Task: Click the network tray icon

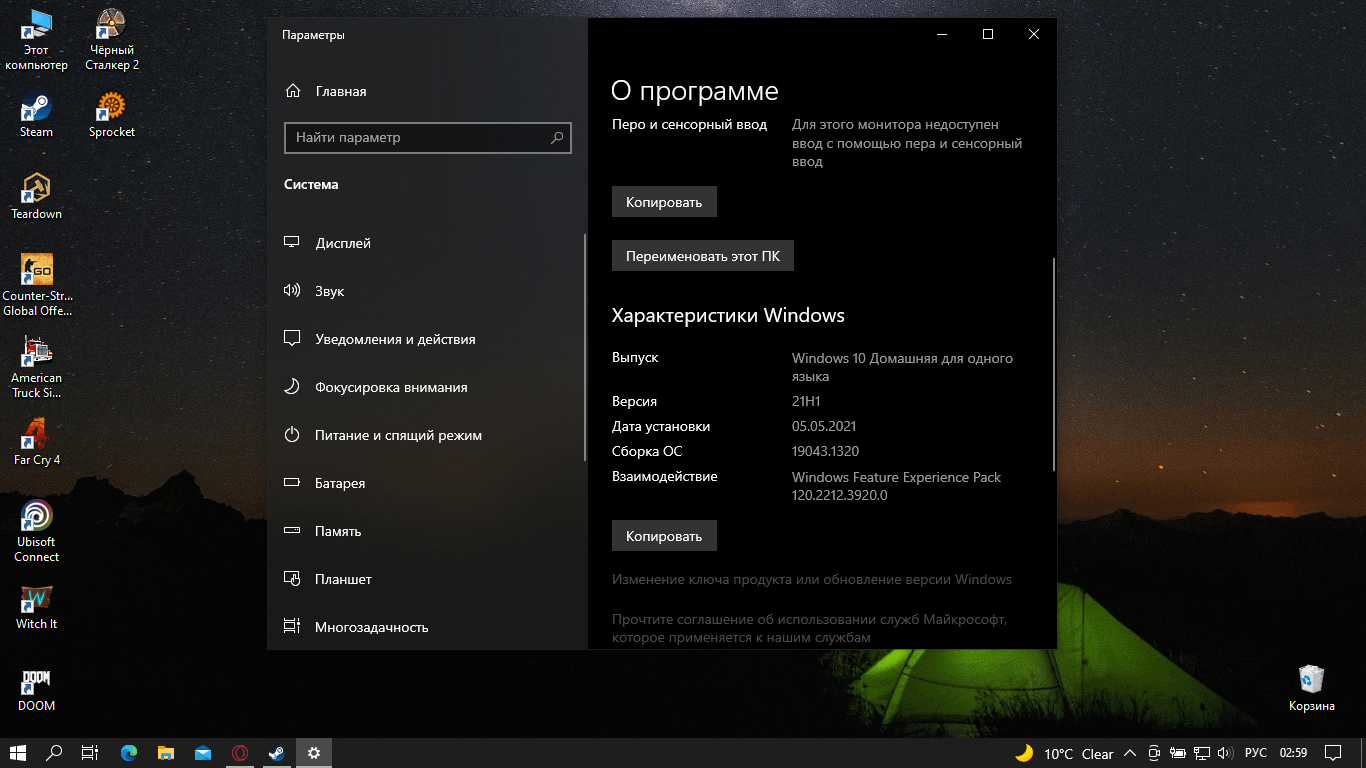Action: tap(1201, 753)
